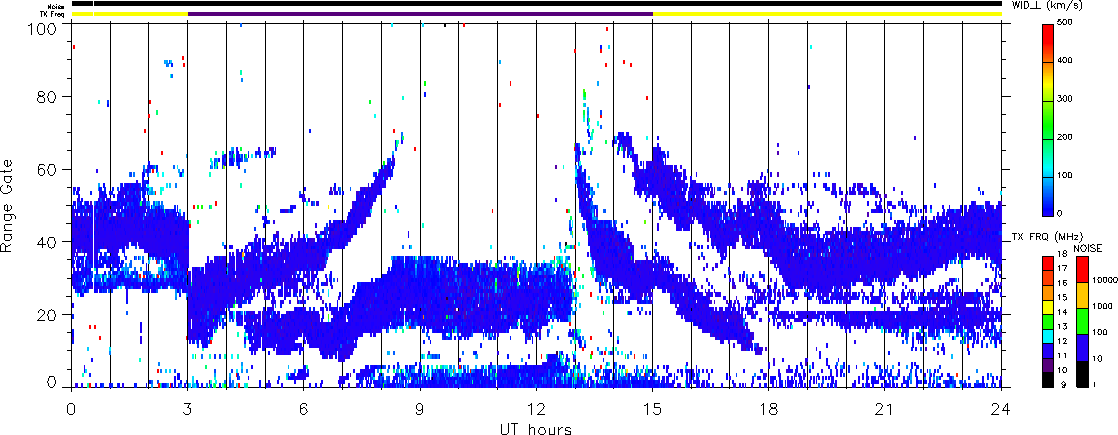This screenshot has width=1118, height=435.
Task: Click the "TX FRQ (MHz)" legend title
Action: click(x=1040, y=236)
